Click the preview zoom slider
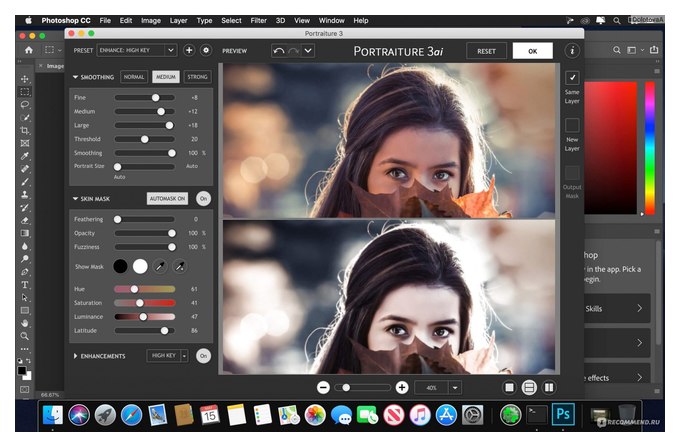 click(x=362, y=387)
